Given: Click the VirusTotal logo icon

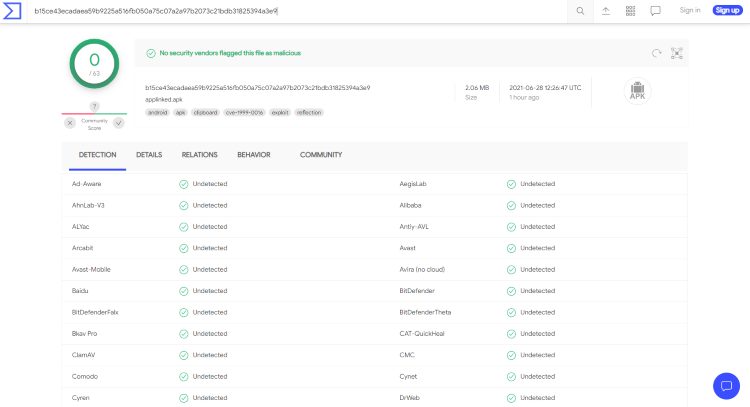Looking at the screenshot, I should [x=12, y=11].
